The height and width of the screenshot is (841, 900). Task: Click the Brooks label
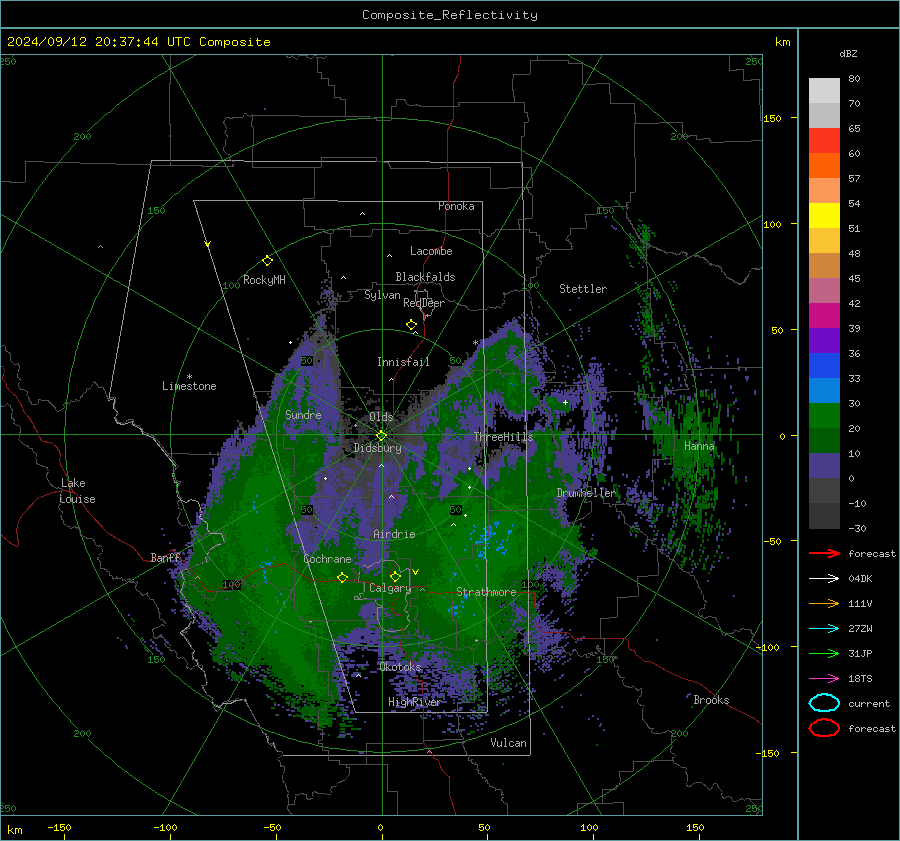point(711,700)
